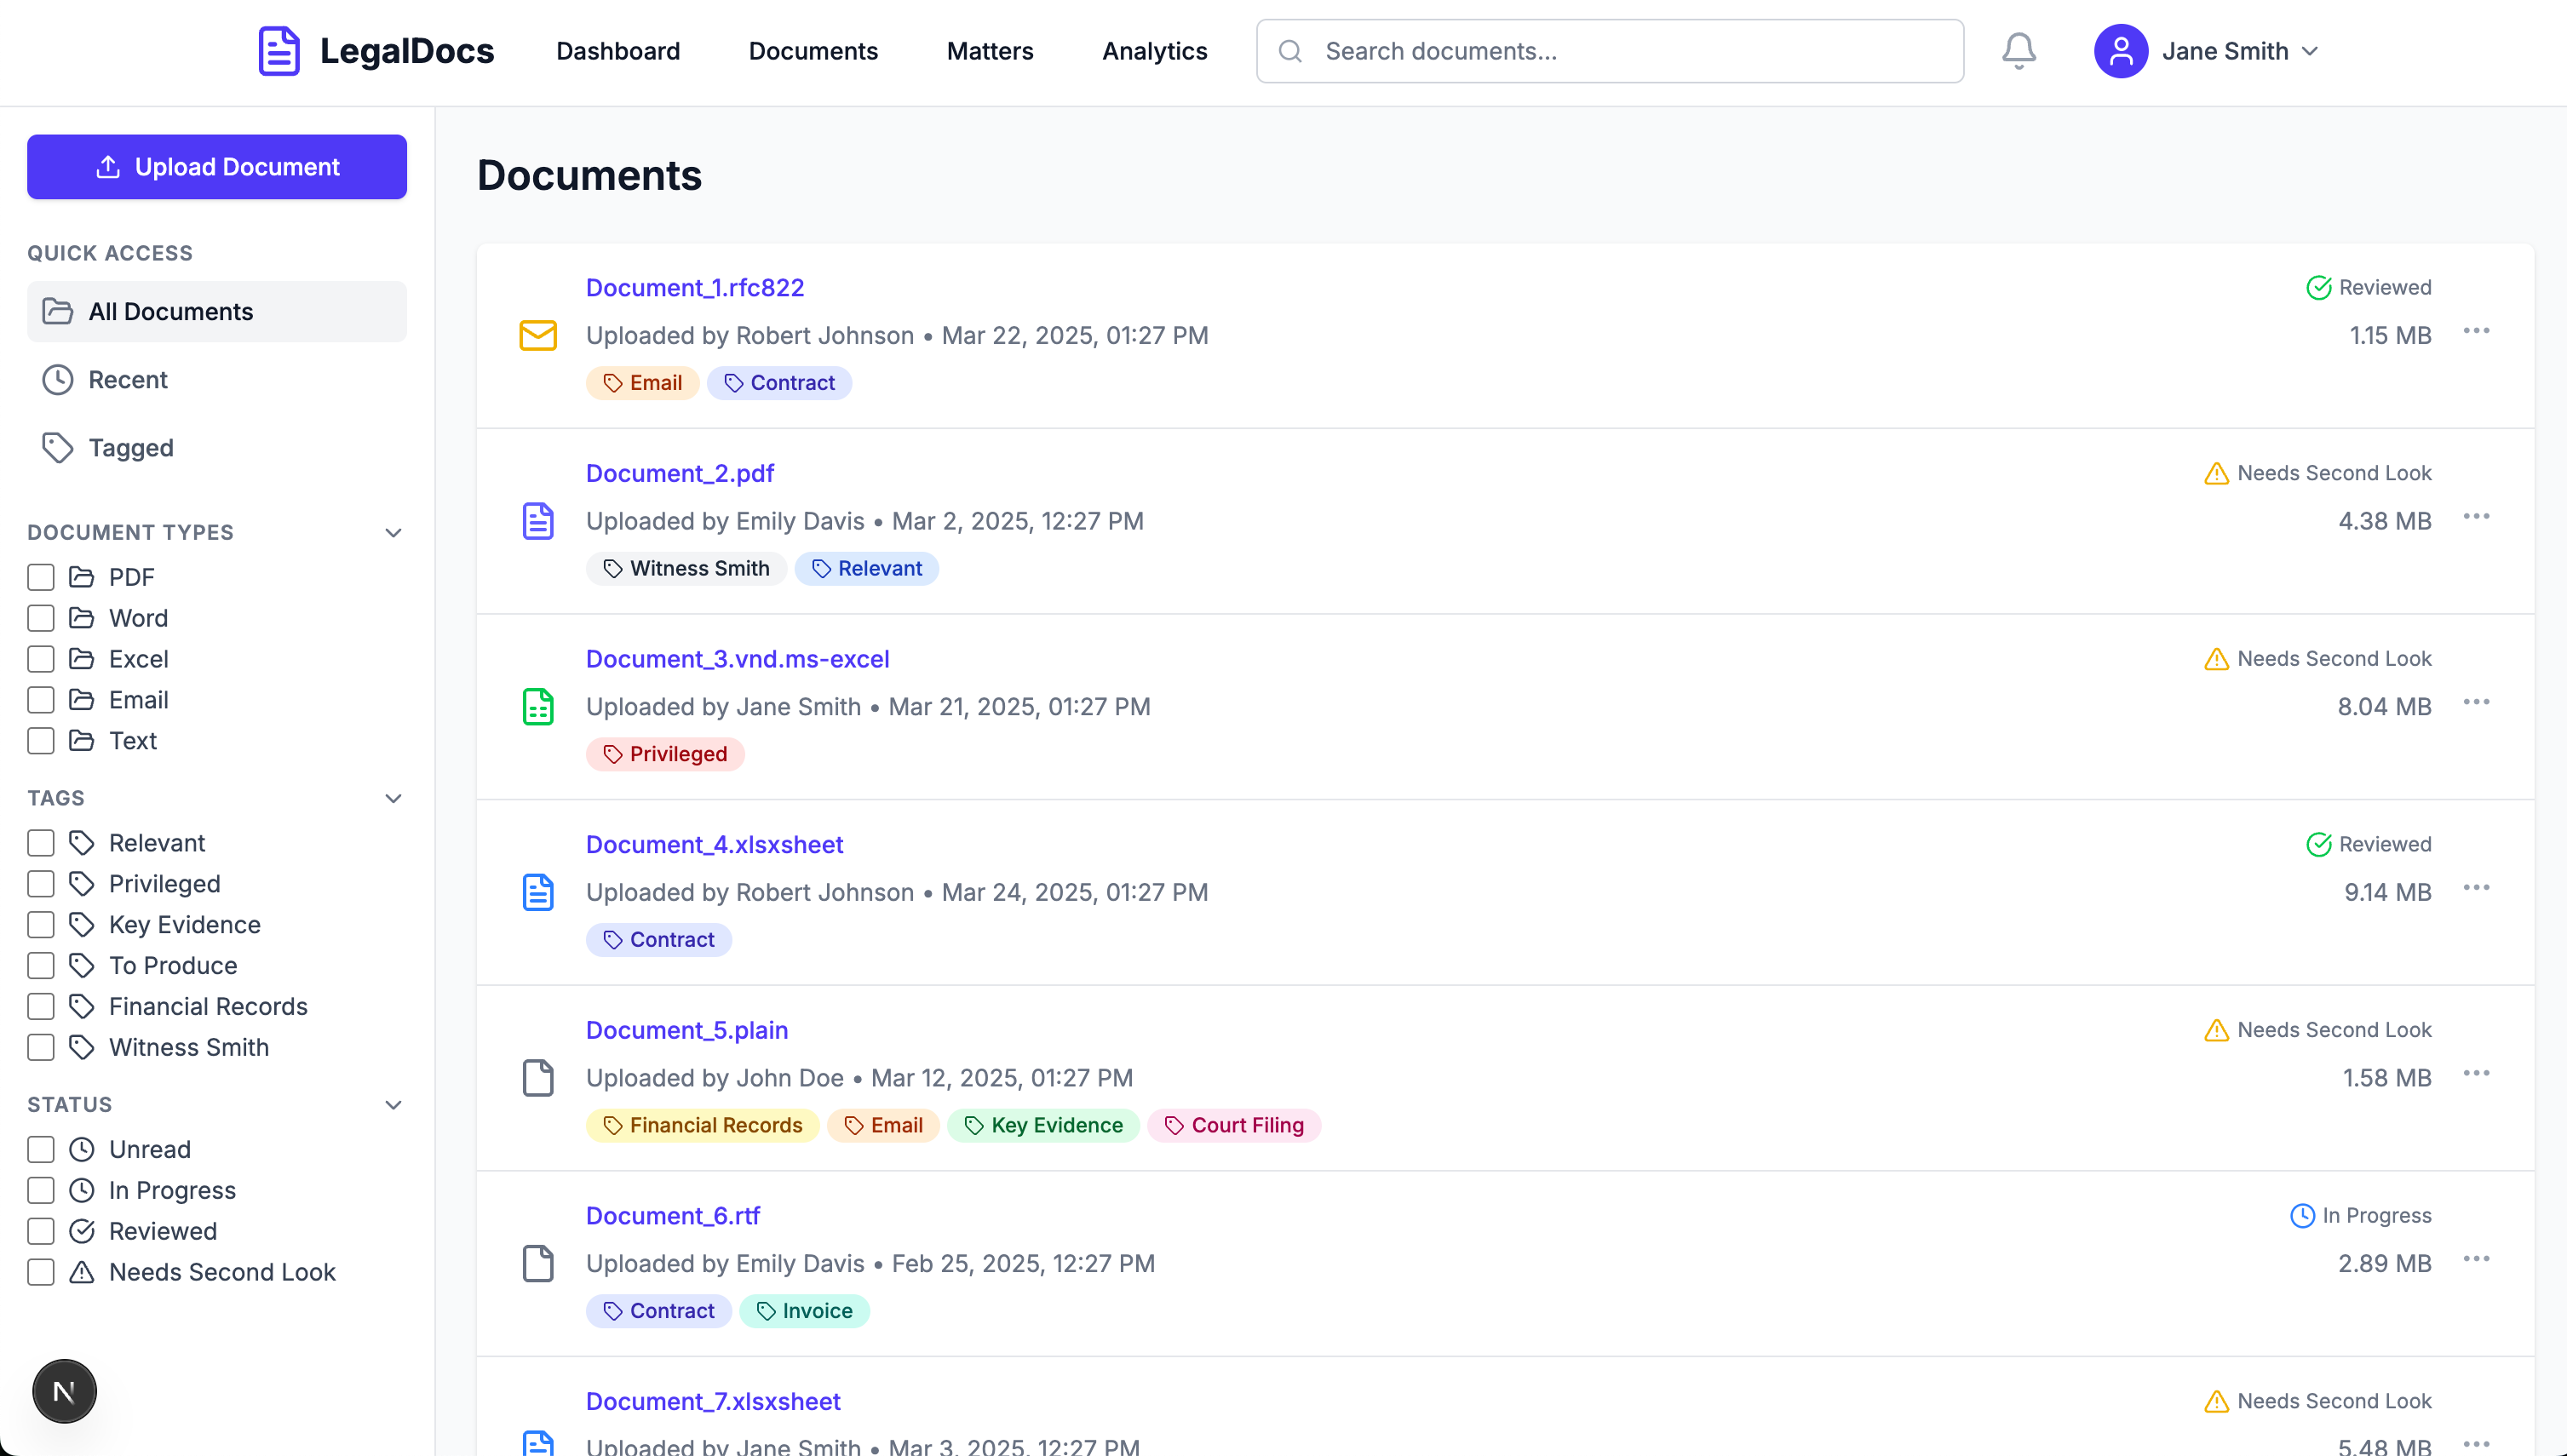Go to the Documents nav item
Image resolution: width=2567 pixels, height=1456 pixels.
click(813, 51)
